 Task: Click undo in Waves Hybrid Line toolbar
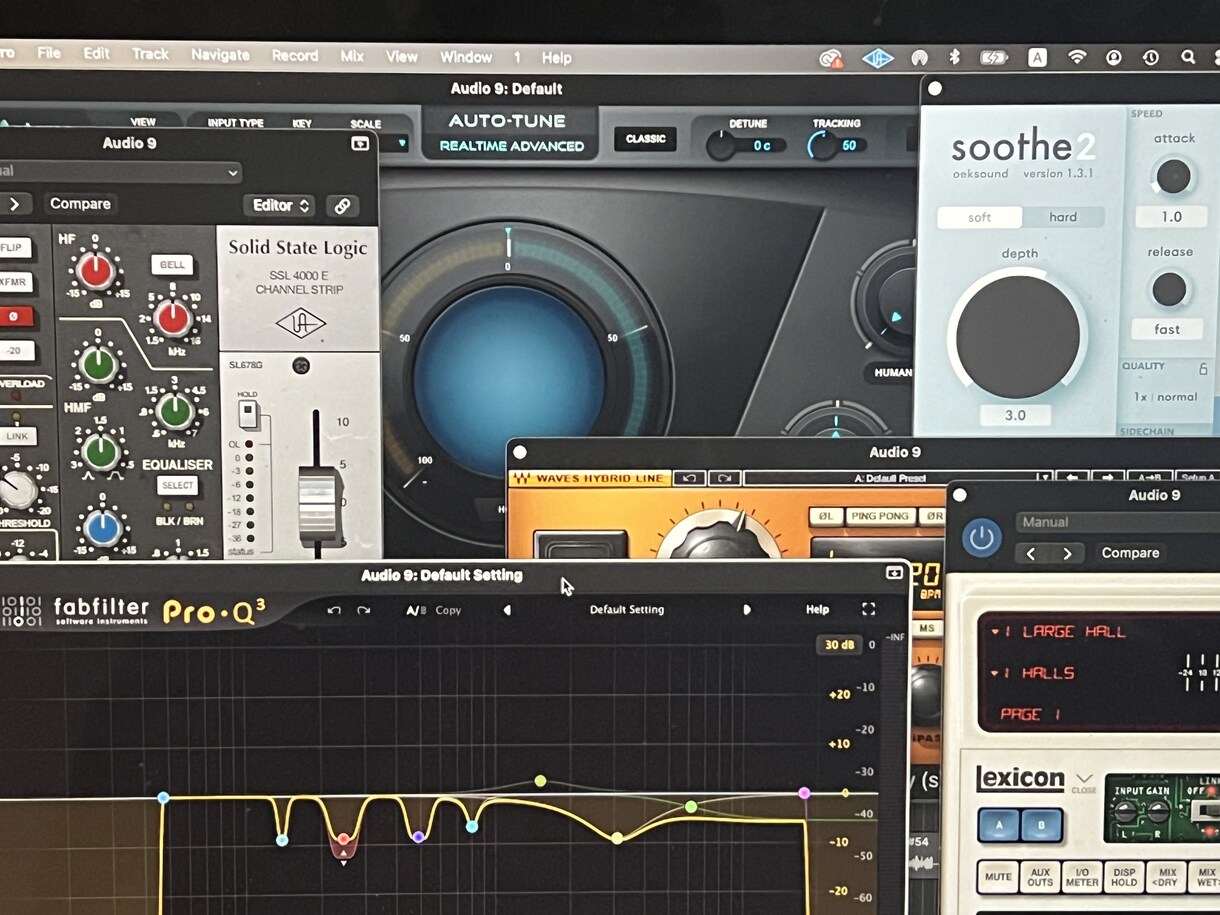click(x=691, y=478)
